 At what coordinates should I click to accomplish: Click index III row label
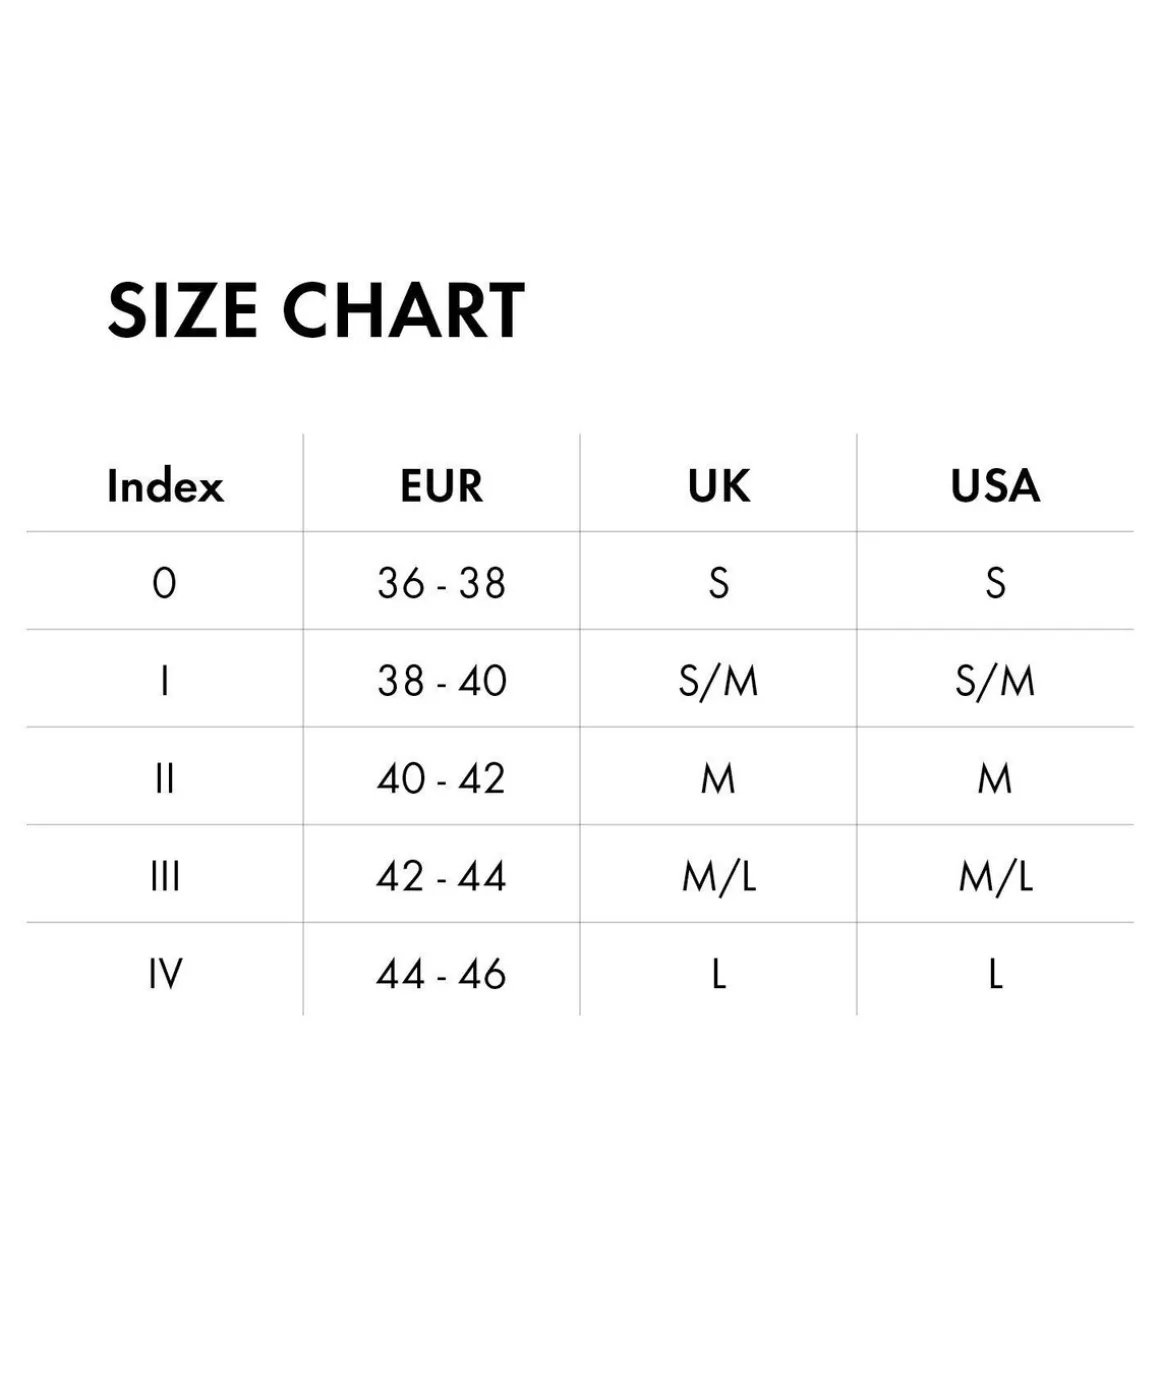[165, 877]
